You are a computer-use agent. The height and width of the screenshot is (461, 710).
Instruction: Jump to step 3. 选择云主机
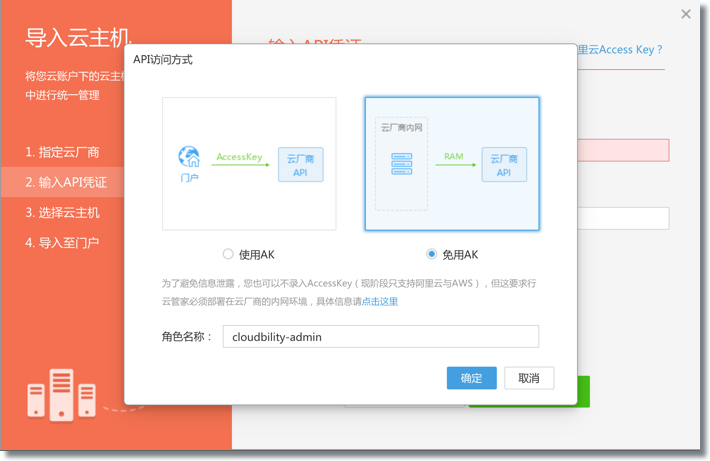62,212
